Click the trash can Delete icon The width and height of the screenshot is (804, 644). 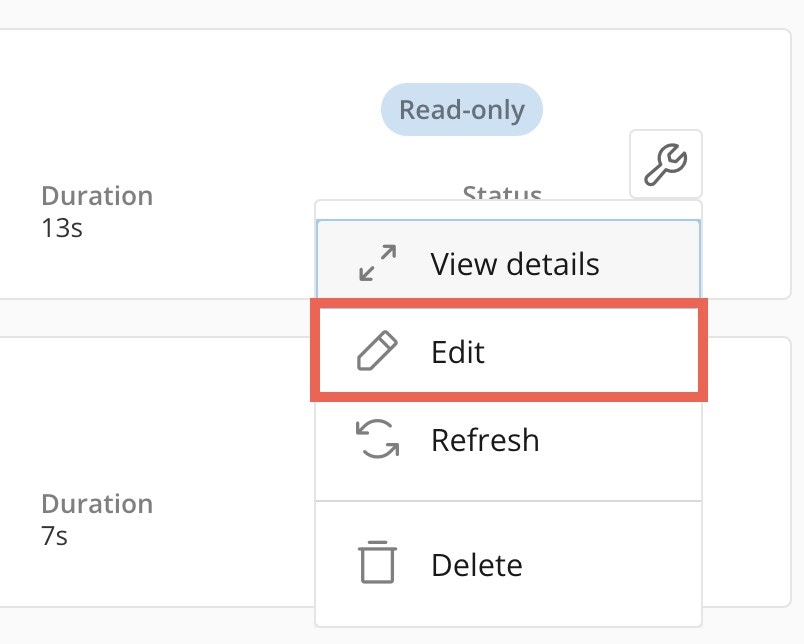[377, 562]
